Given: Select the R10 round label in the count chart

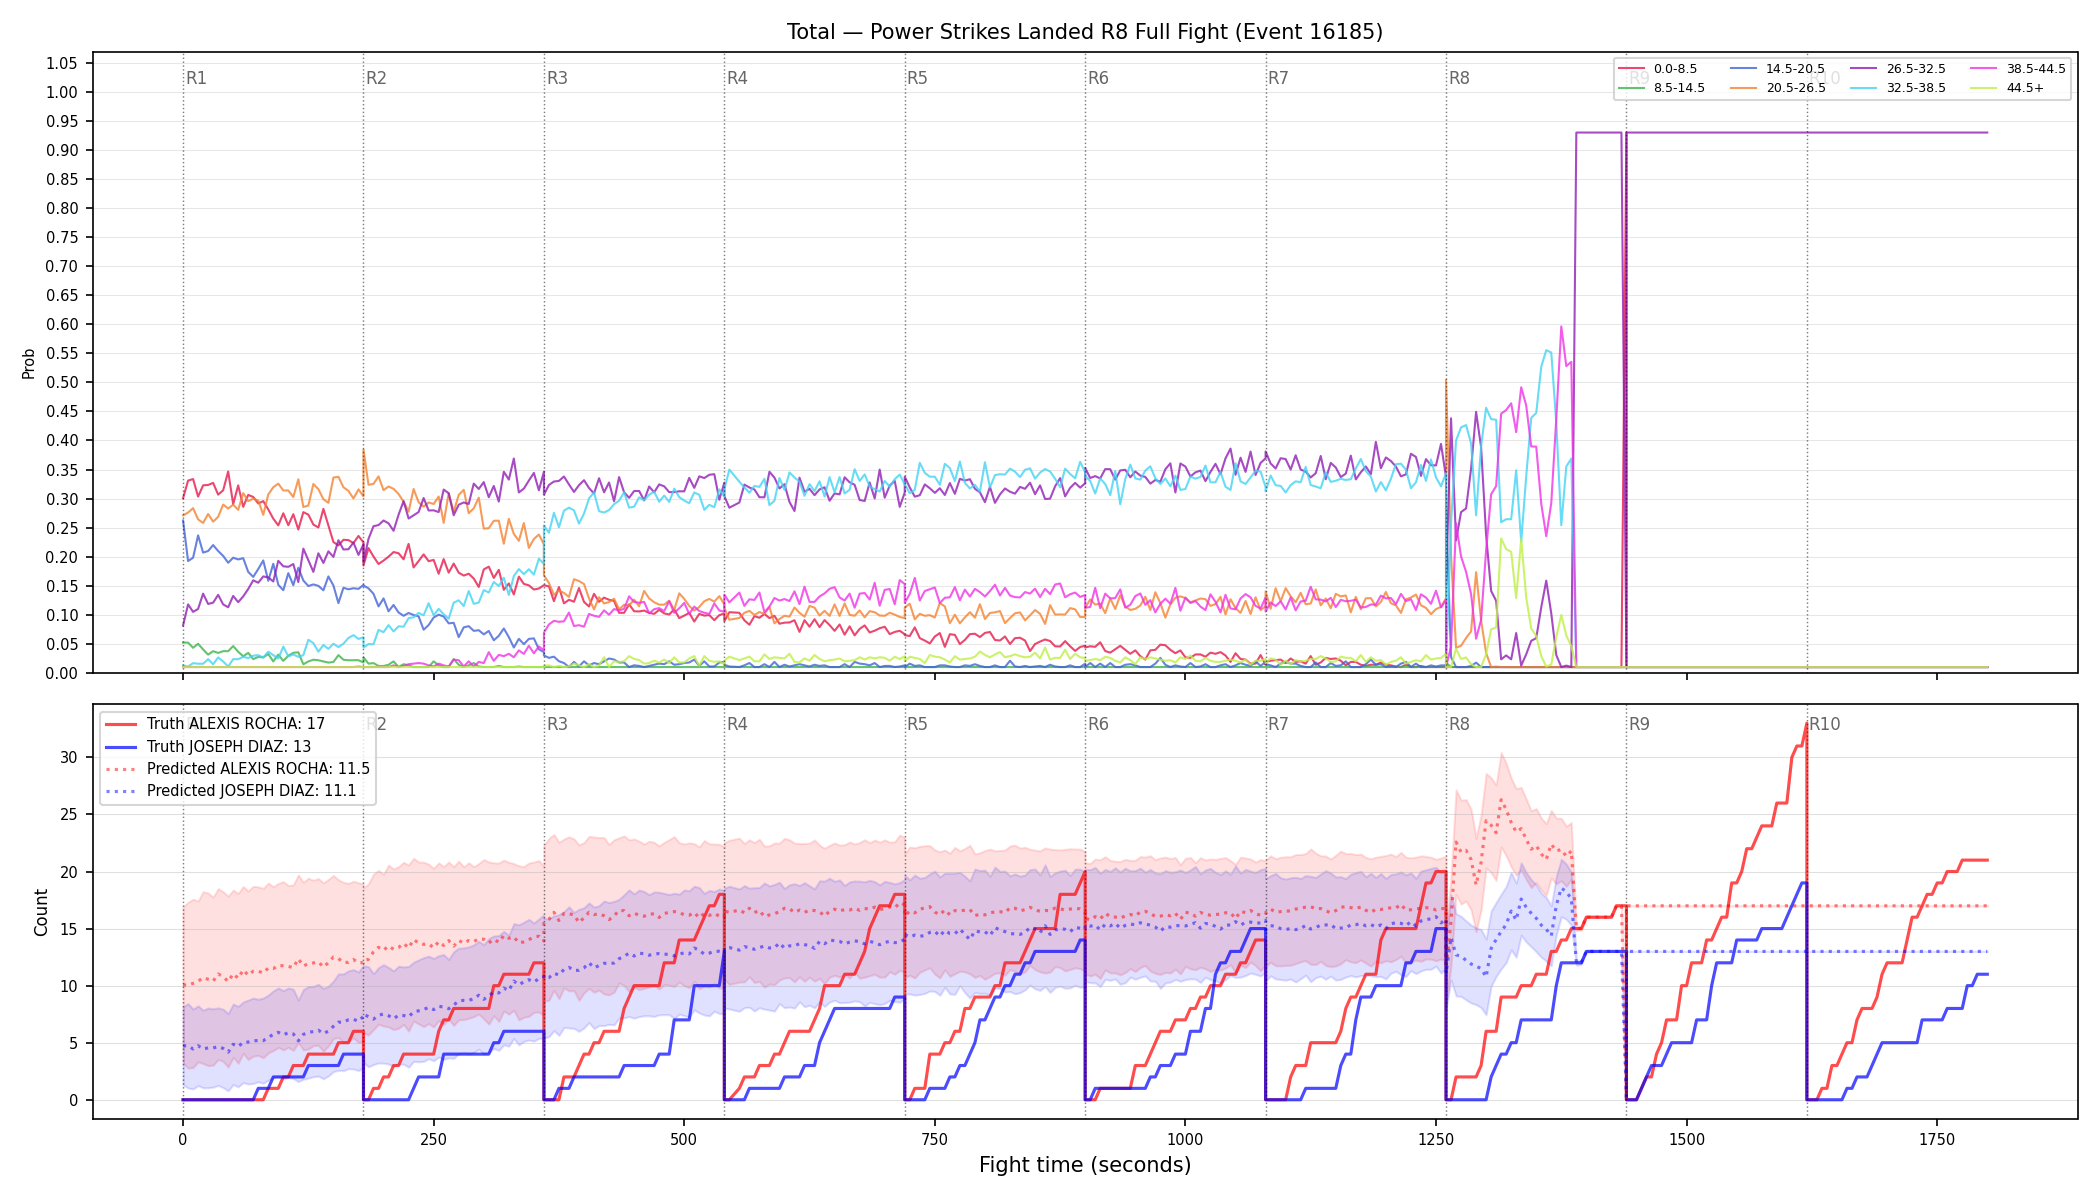Looking at the screenshot, I should coord(1824,724).
